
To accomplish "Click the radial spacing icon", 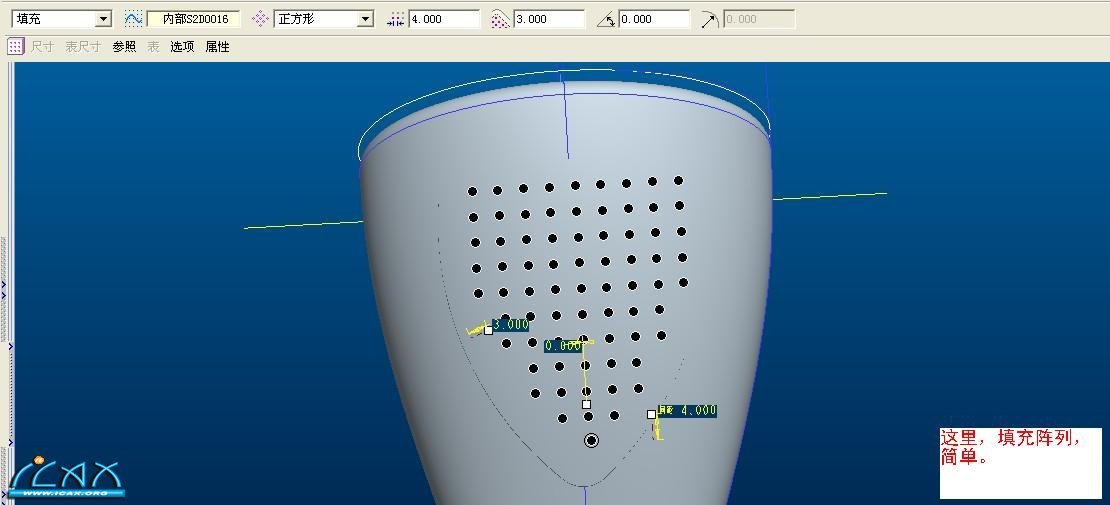I will (710, 19).
